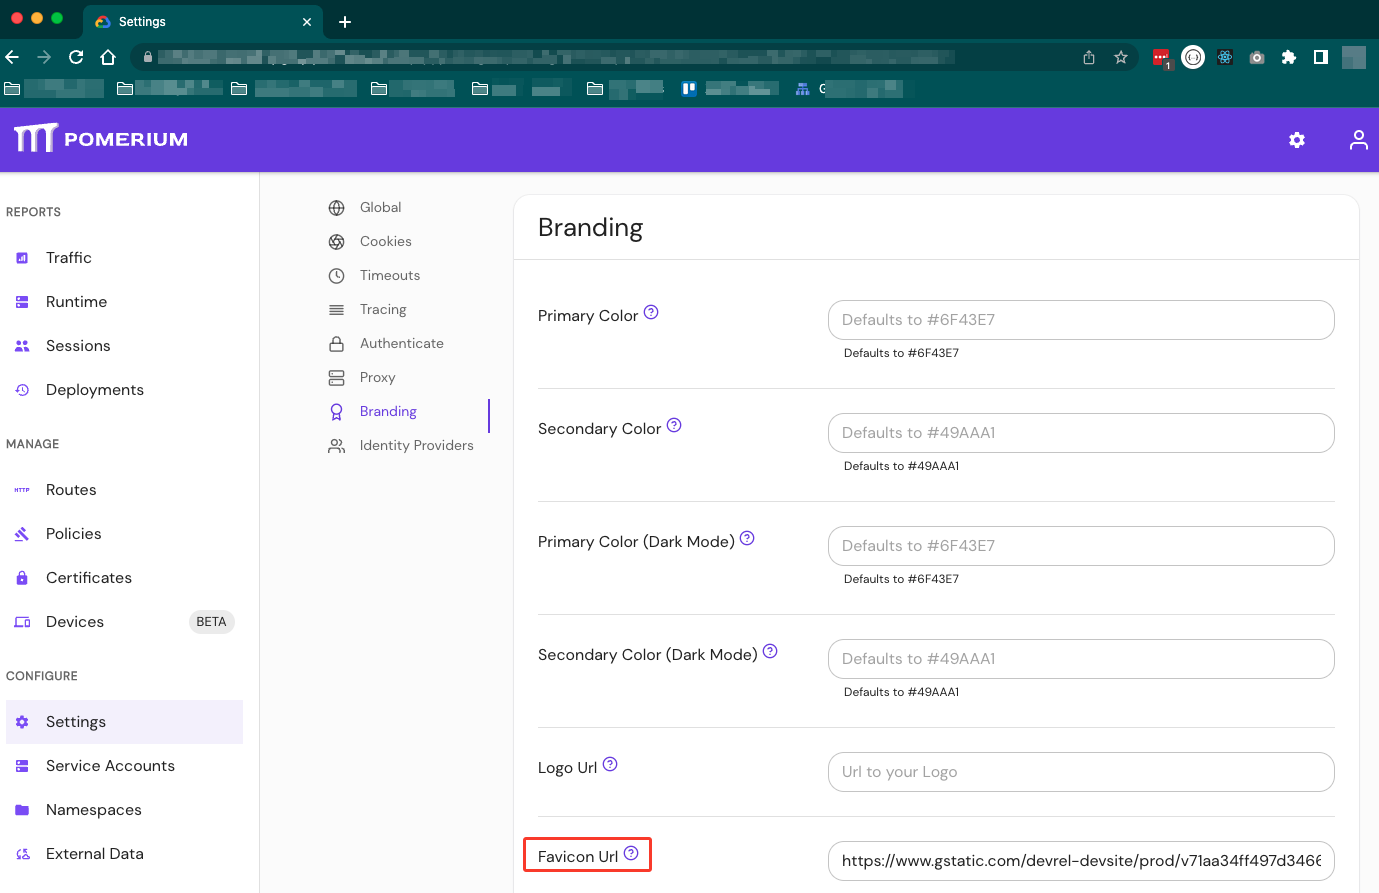Click the Primary Color default value field
This screenshot has height=893, width=1379.
point(1080,319)
